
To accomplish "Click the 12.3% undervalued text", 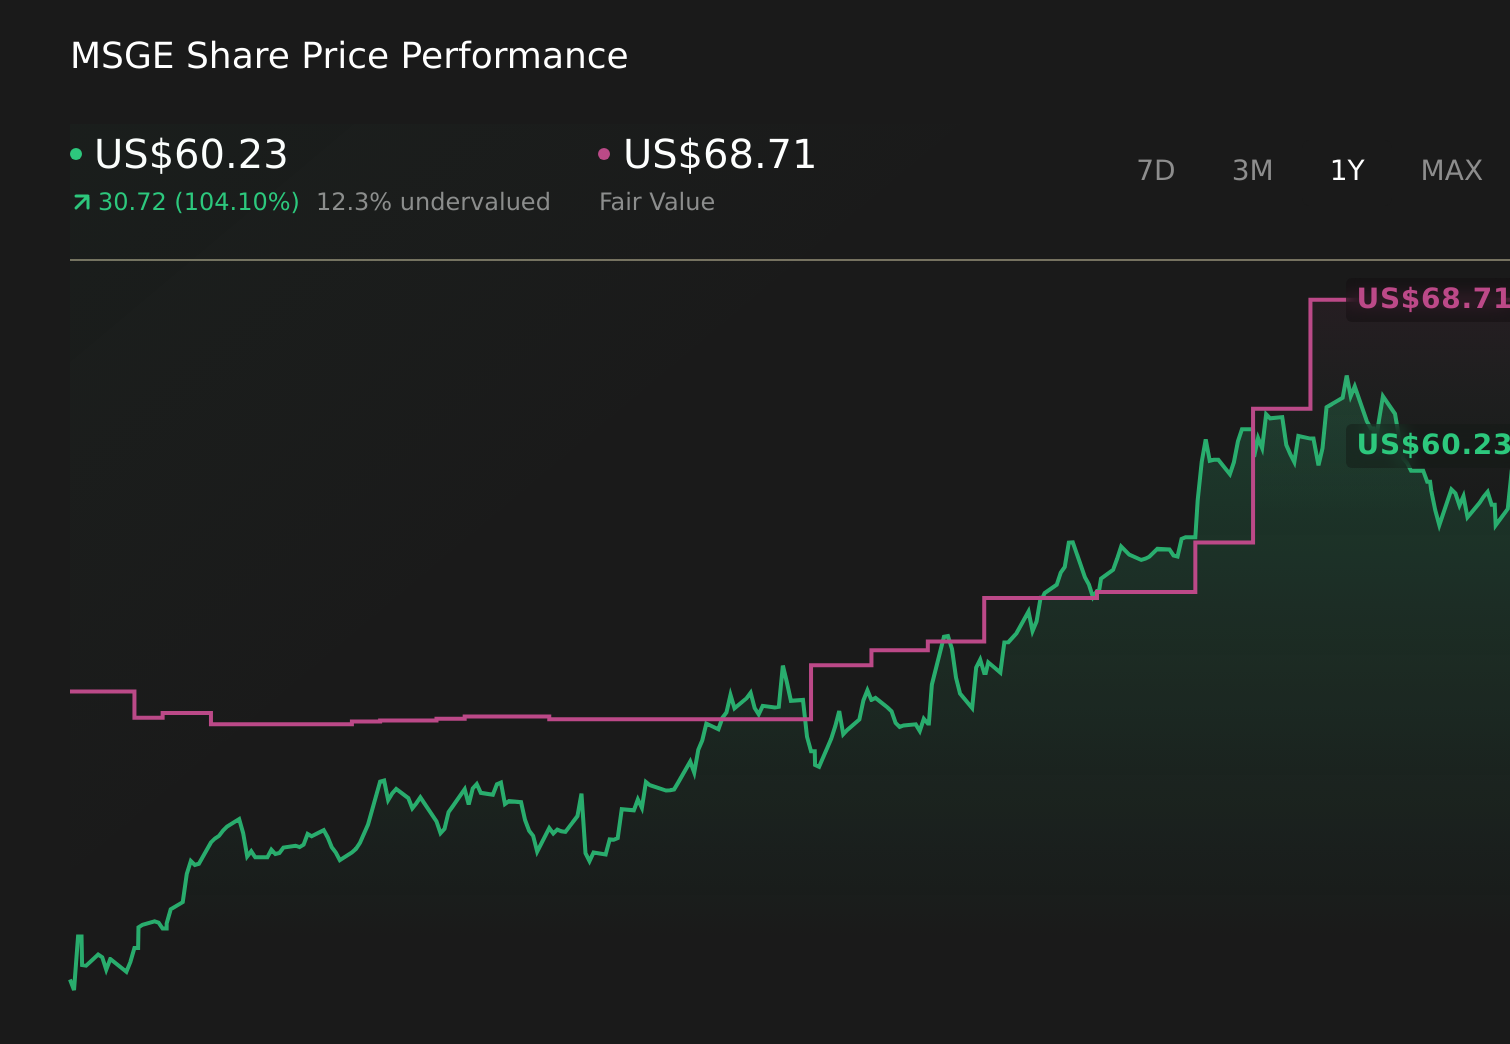I will pyautogui.click(x=433, y=201).
